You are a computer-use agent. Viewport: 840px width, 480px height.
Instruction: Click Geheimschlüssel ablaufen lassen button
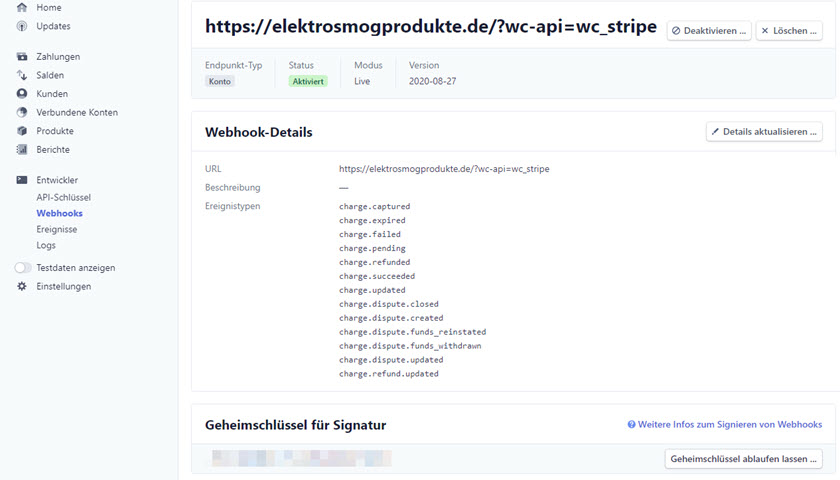point(744,459)
